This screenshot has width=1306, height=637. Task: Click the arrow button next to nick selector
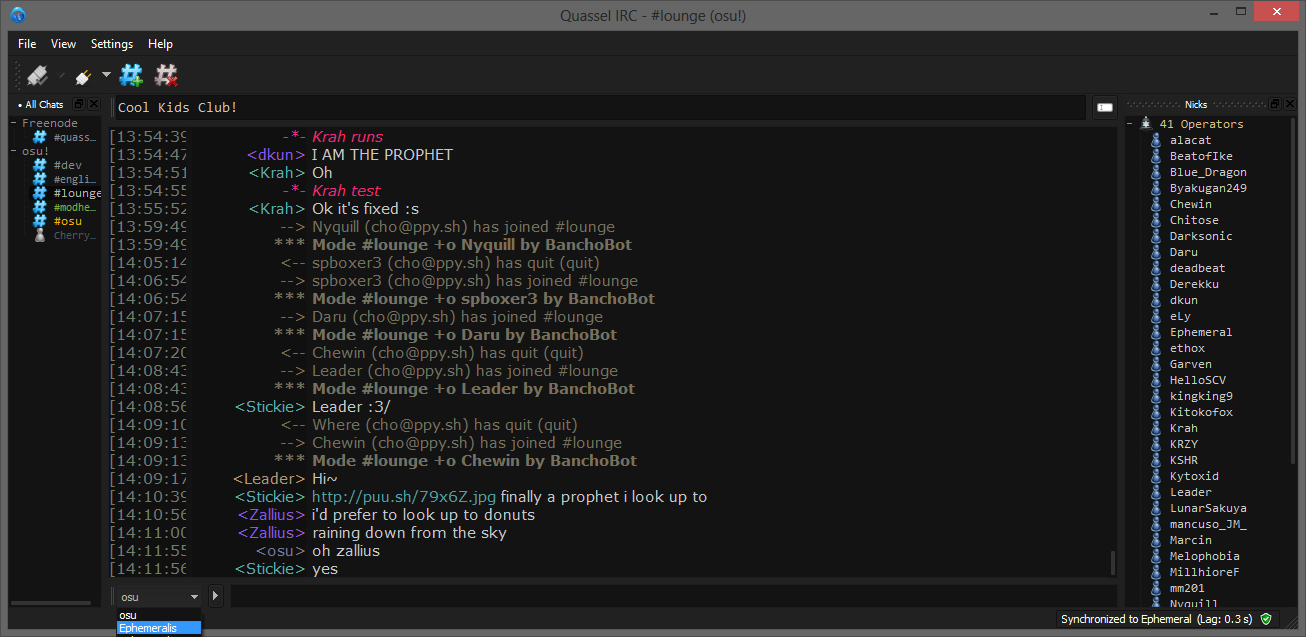216,596
